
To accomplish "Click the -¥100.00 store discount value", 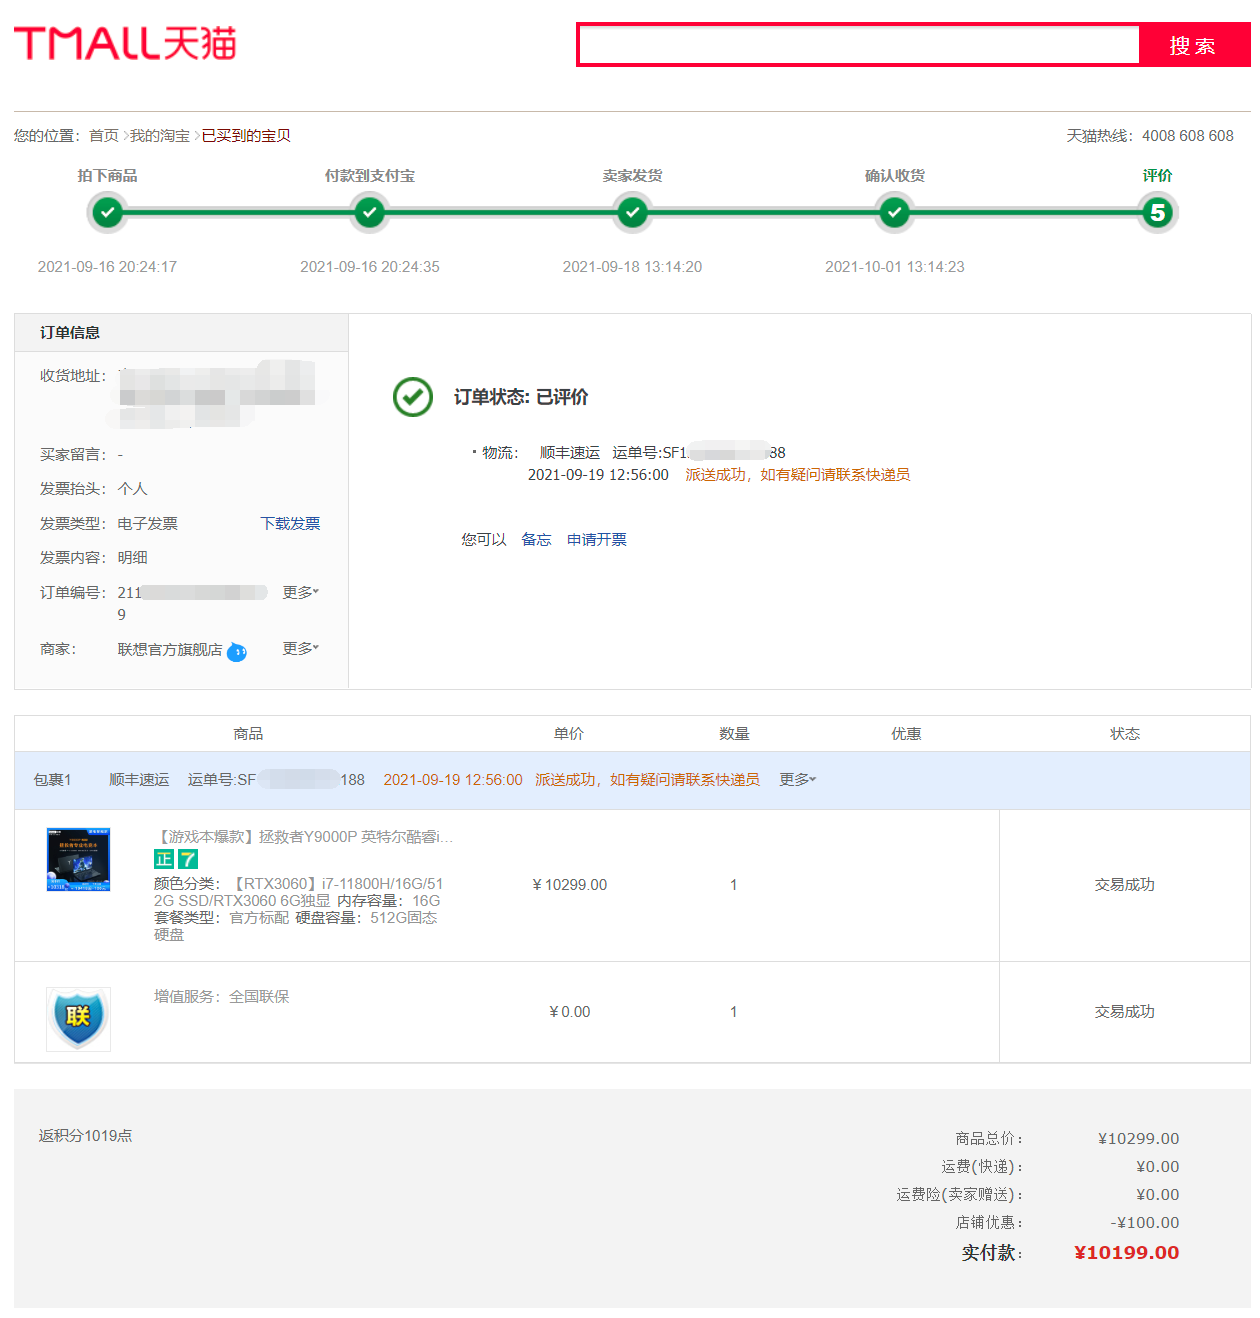I will (x=1145, y=1223).
